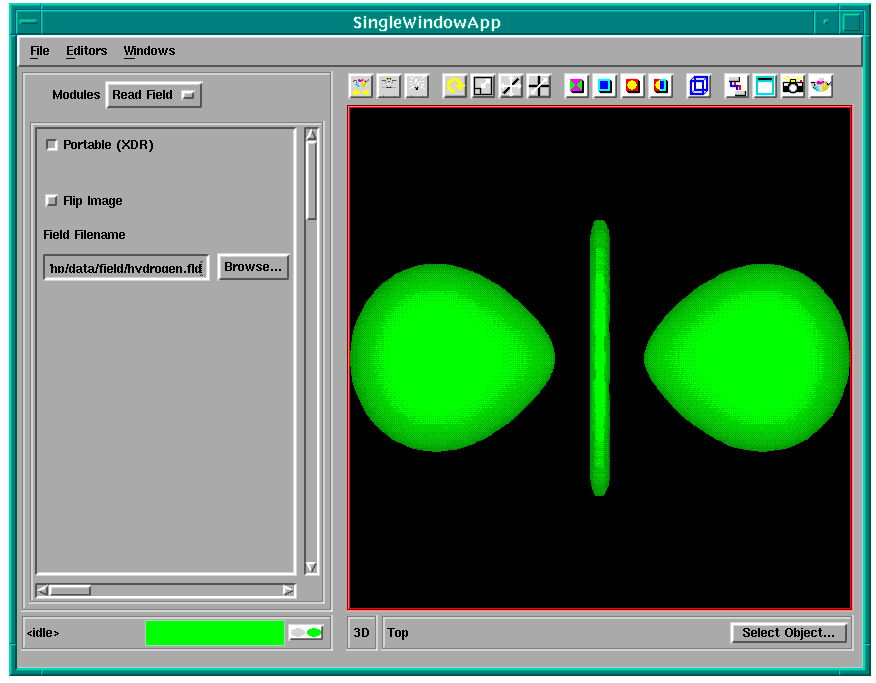Toggle the Flip Image checkbox
The height and width of the screenshot is (683, 876).
[x=52, y=201]
